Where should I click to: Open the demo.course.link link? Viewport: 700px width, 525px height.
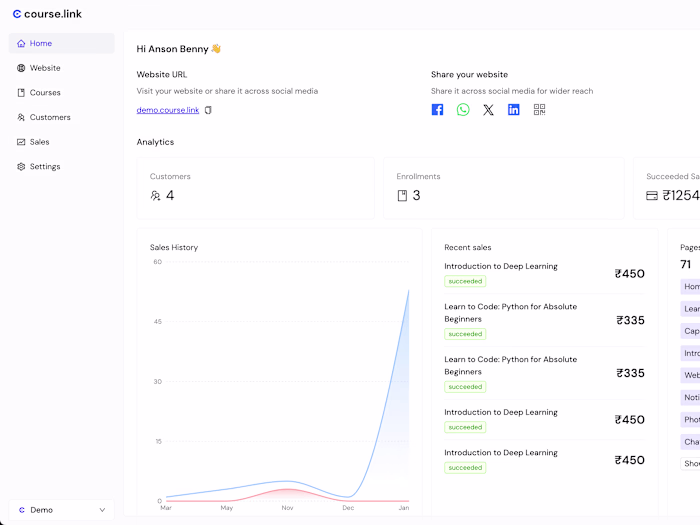click(x=168, y=110)
